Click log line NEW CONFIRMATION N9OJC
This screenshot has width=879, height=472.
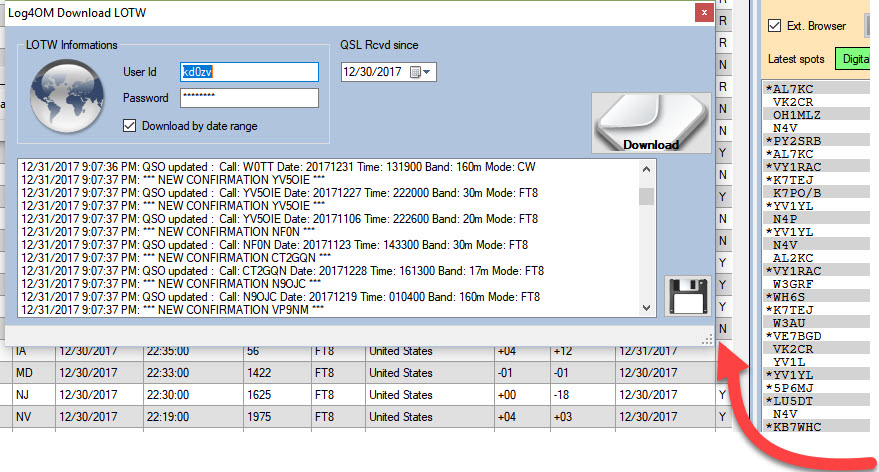(171, 284)
